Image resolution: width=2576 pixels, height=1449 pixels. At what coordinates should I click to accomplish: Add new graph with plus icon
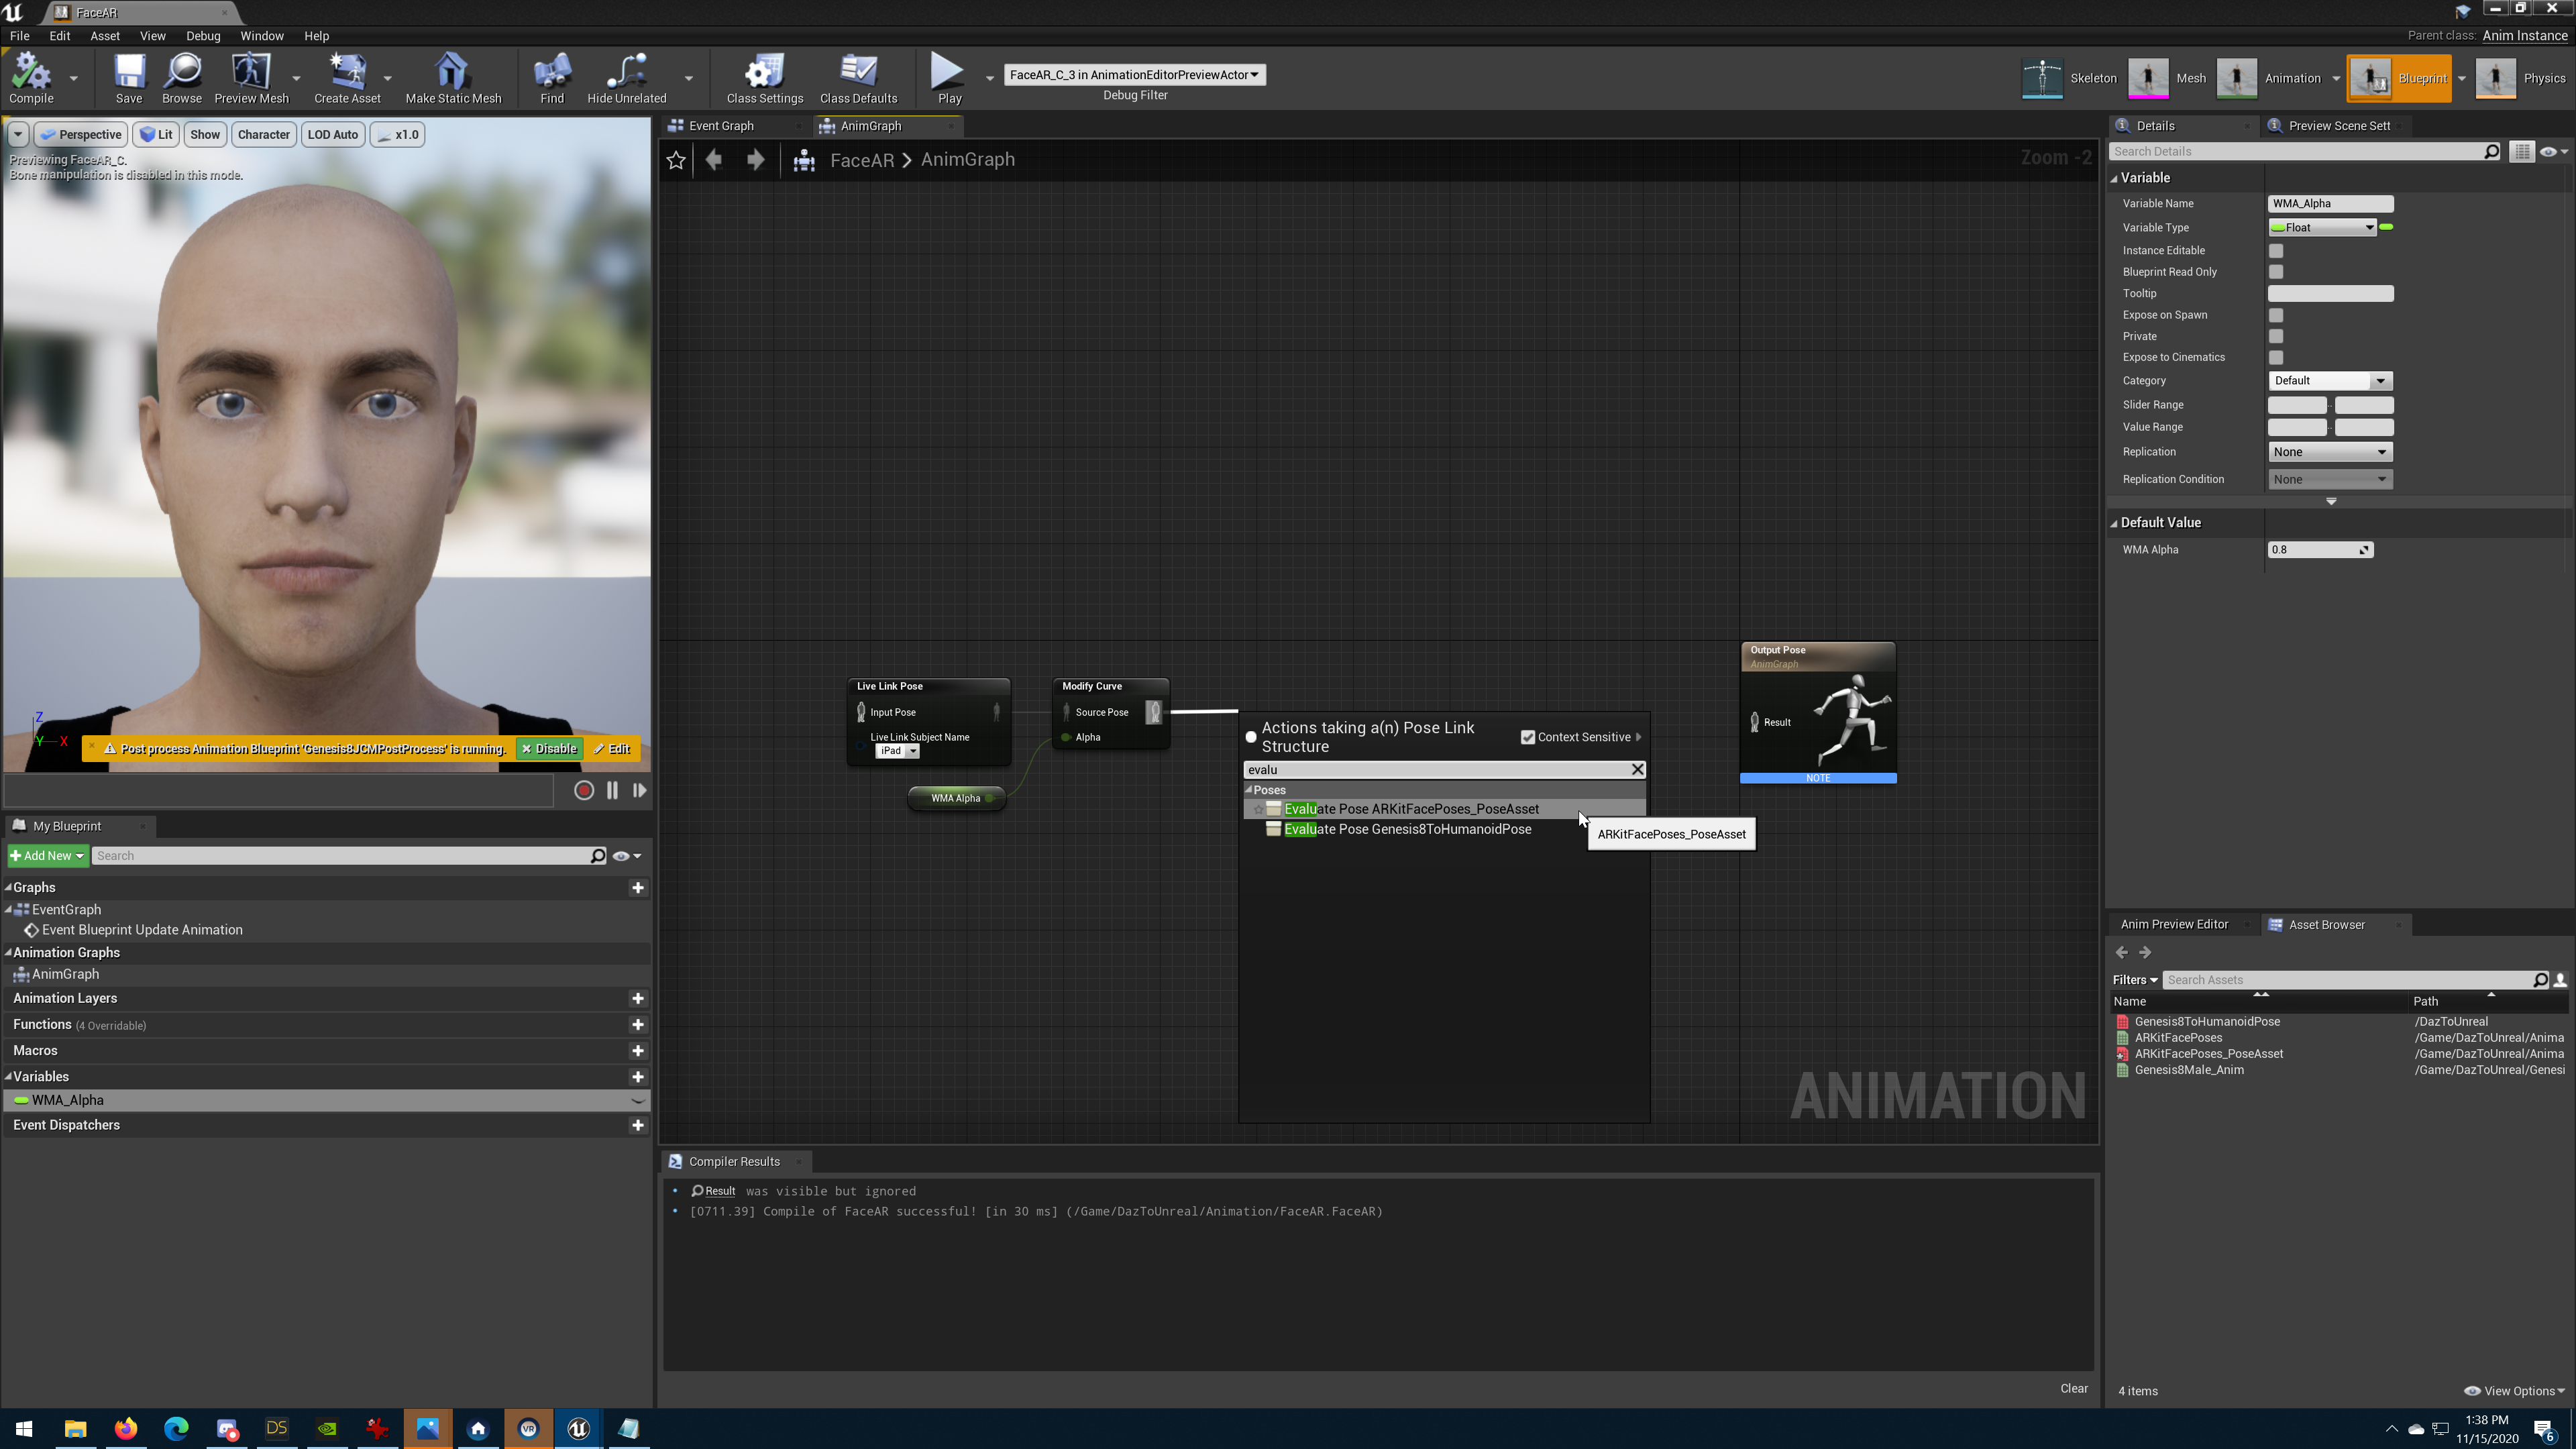point(637,888)
